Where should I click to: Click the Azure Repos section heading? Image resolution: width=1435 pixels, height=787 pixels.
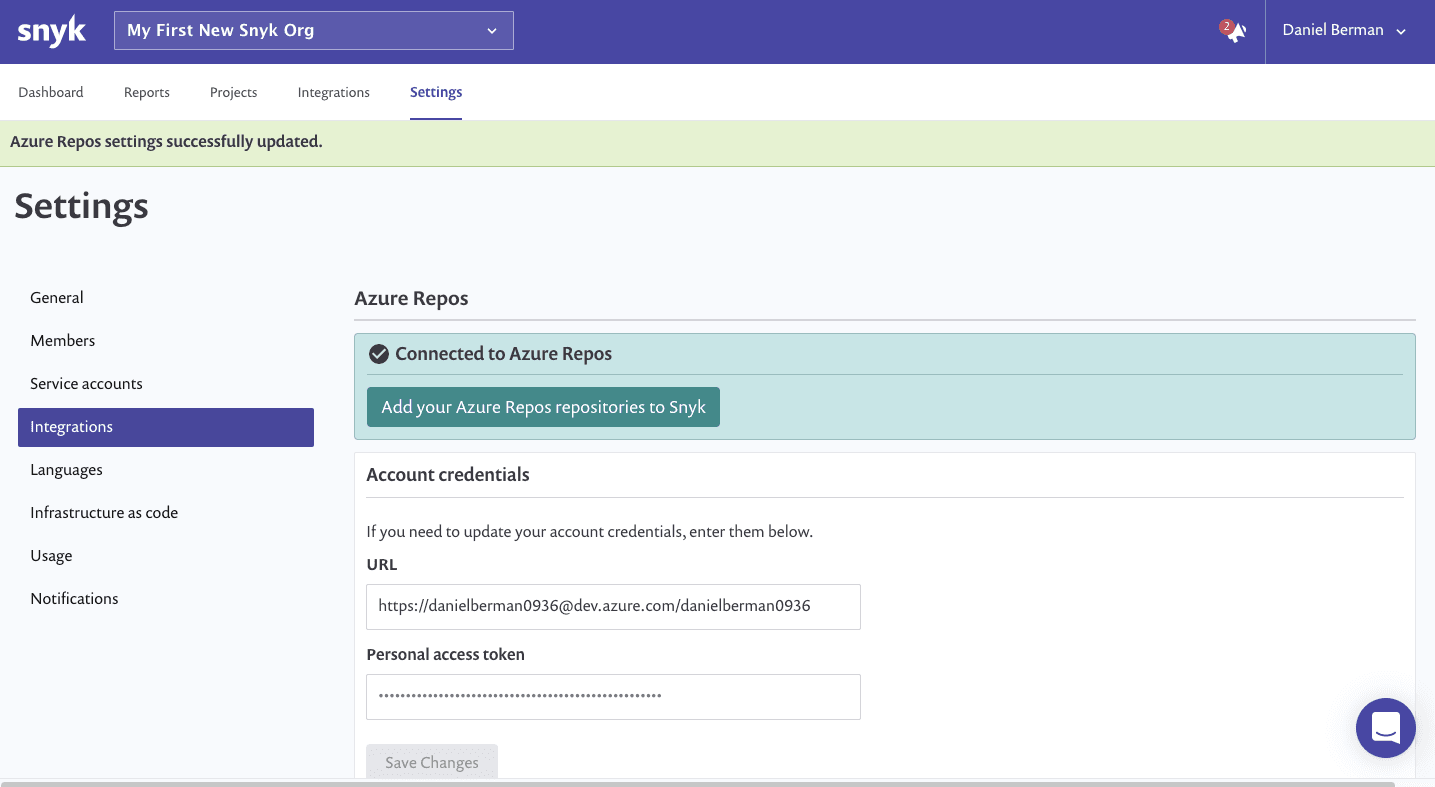pyautogui.click(x=411, y=298)
